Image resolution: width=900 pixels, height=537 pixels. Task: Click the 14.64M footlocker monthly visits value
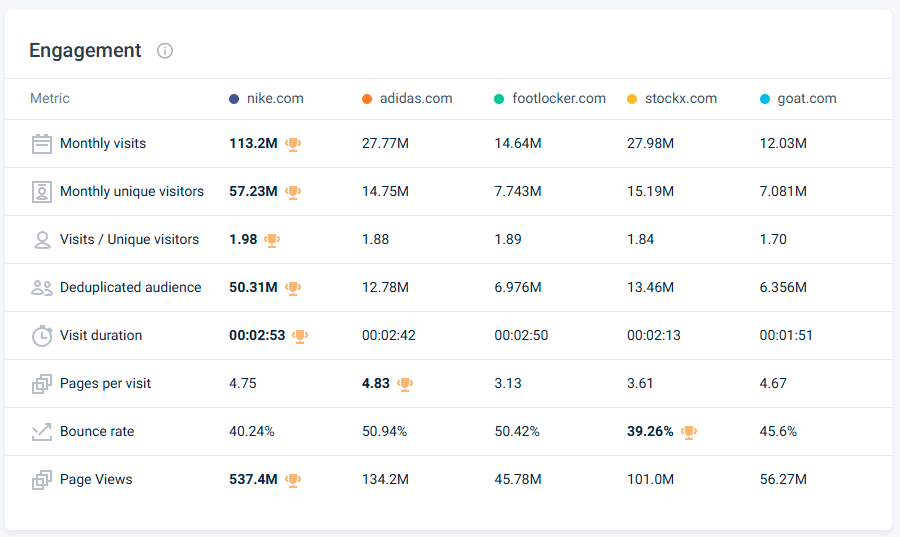(x=518, y=143)
